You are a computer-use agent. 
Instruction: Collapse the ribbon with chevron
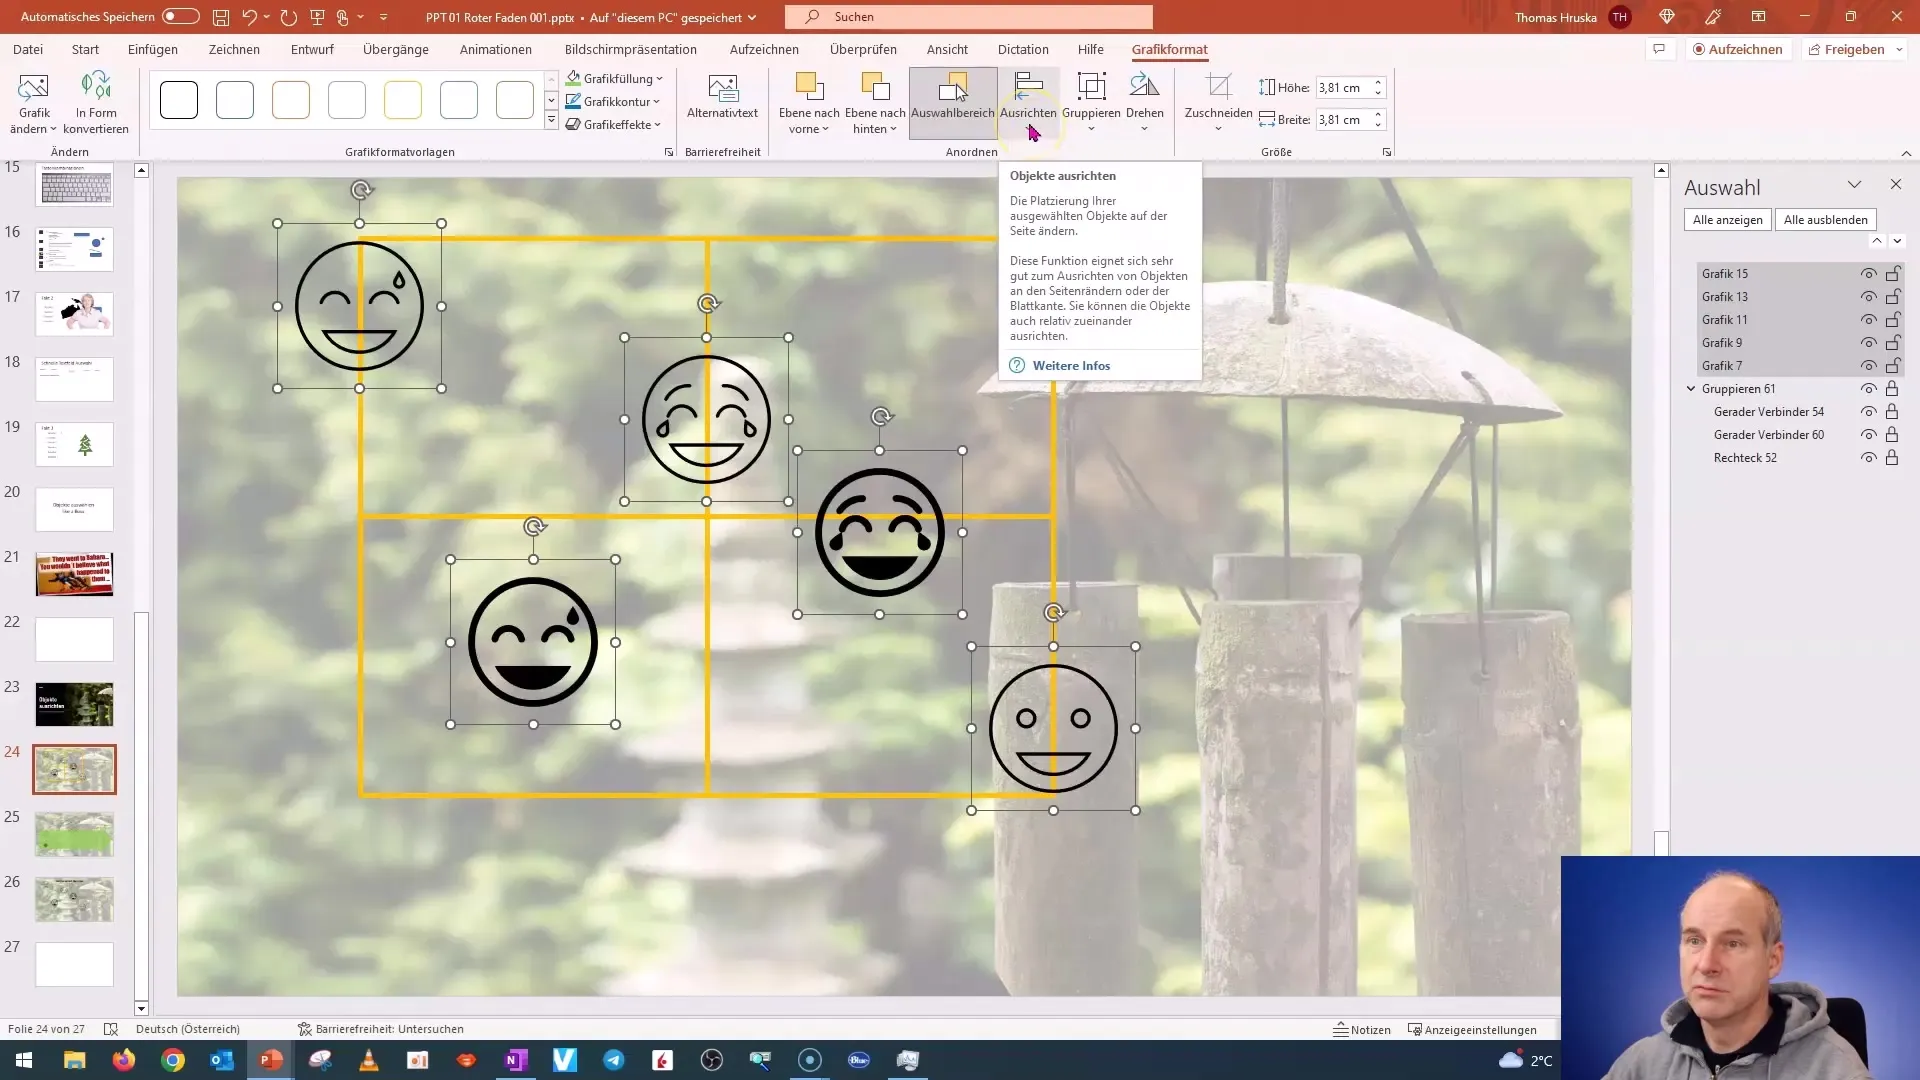(1906, 153)
